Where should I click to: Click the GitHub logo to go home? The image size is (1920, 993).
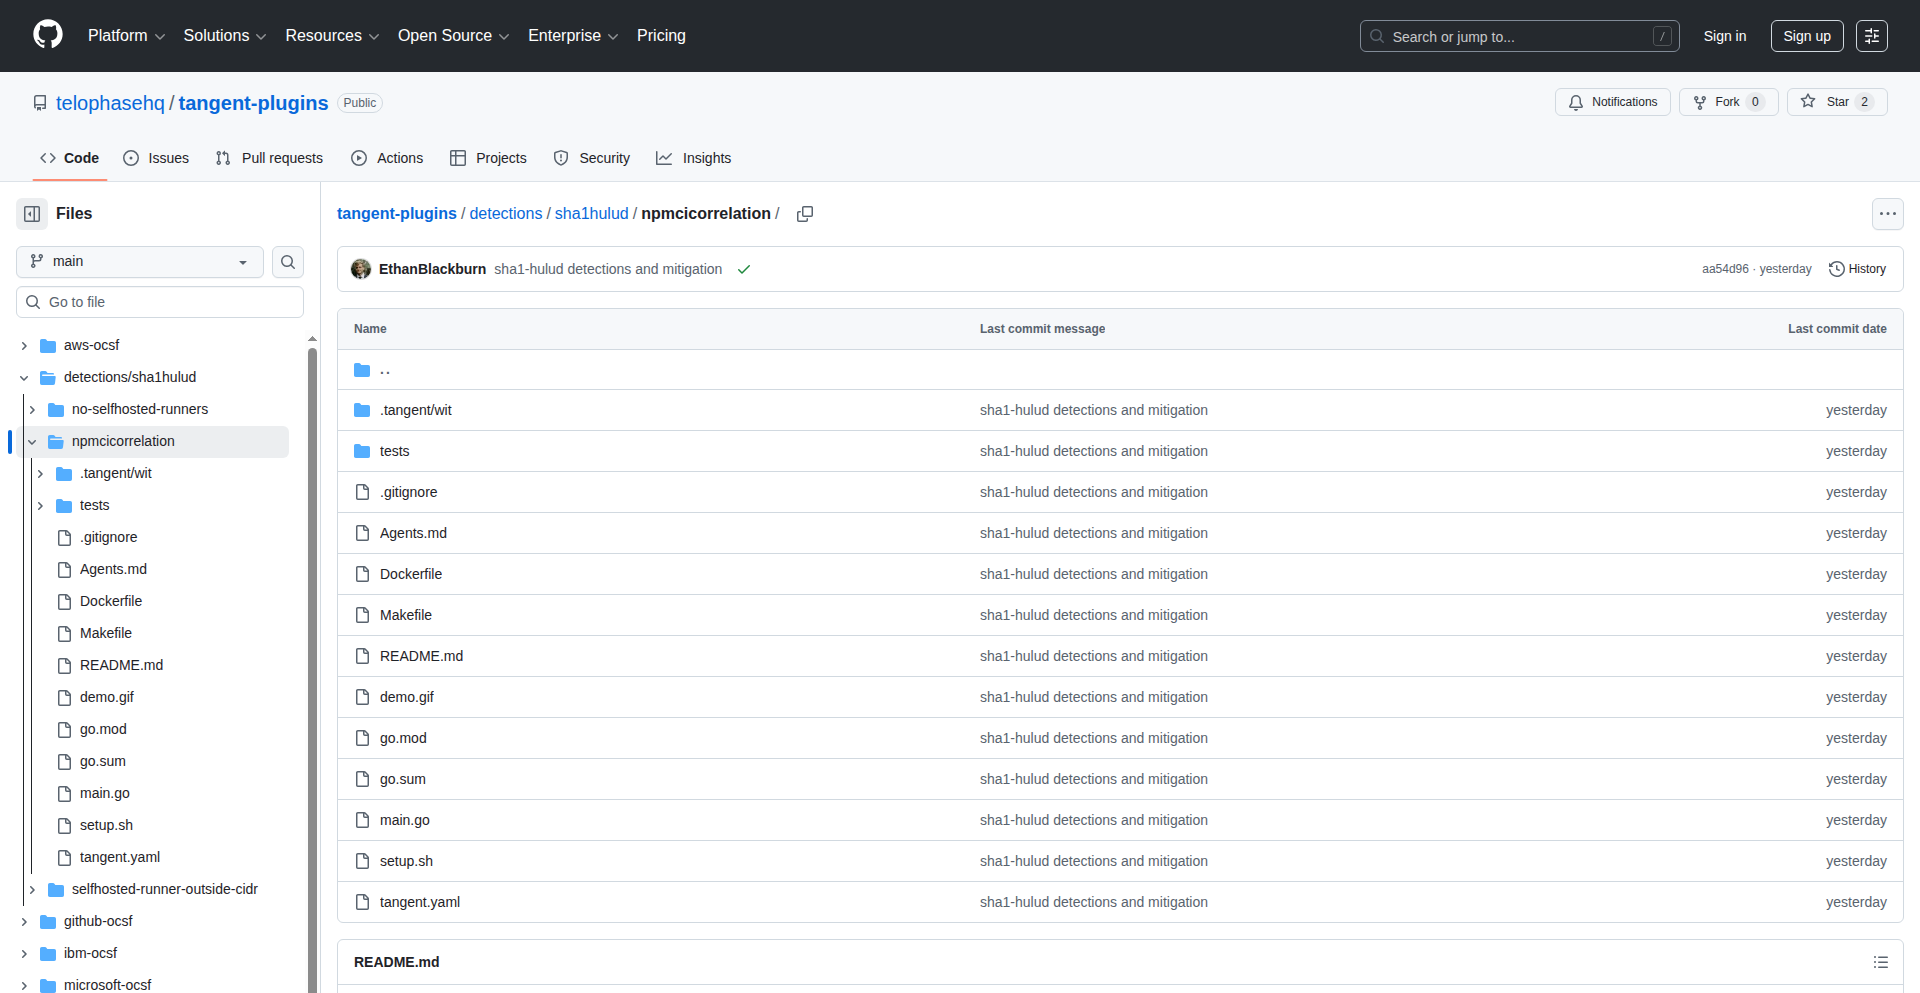point(46,35)
